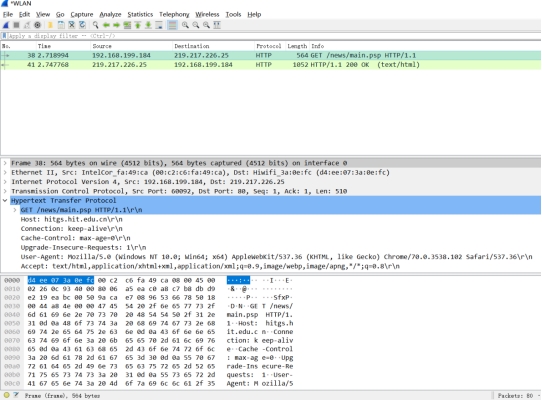Save this capture file
The height and width of the screenshot is (400, 542).
pyautogui.click(x=61, y=25)
